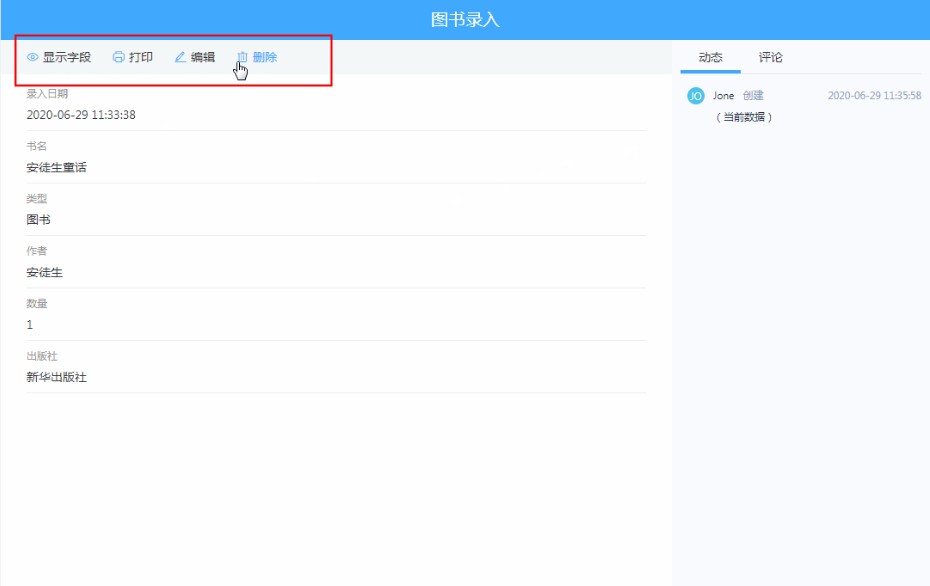
Task: Click the pencil edit icon
Action: coord(180,58)
